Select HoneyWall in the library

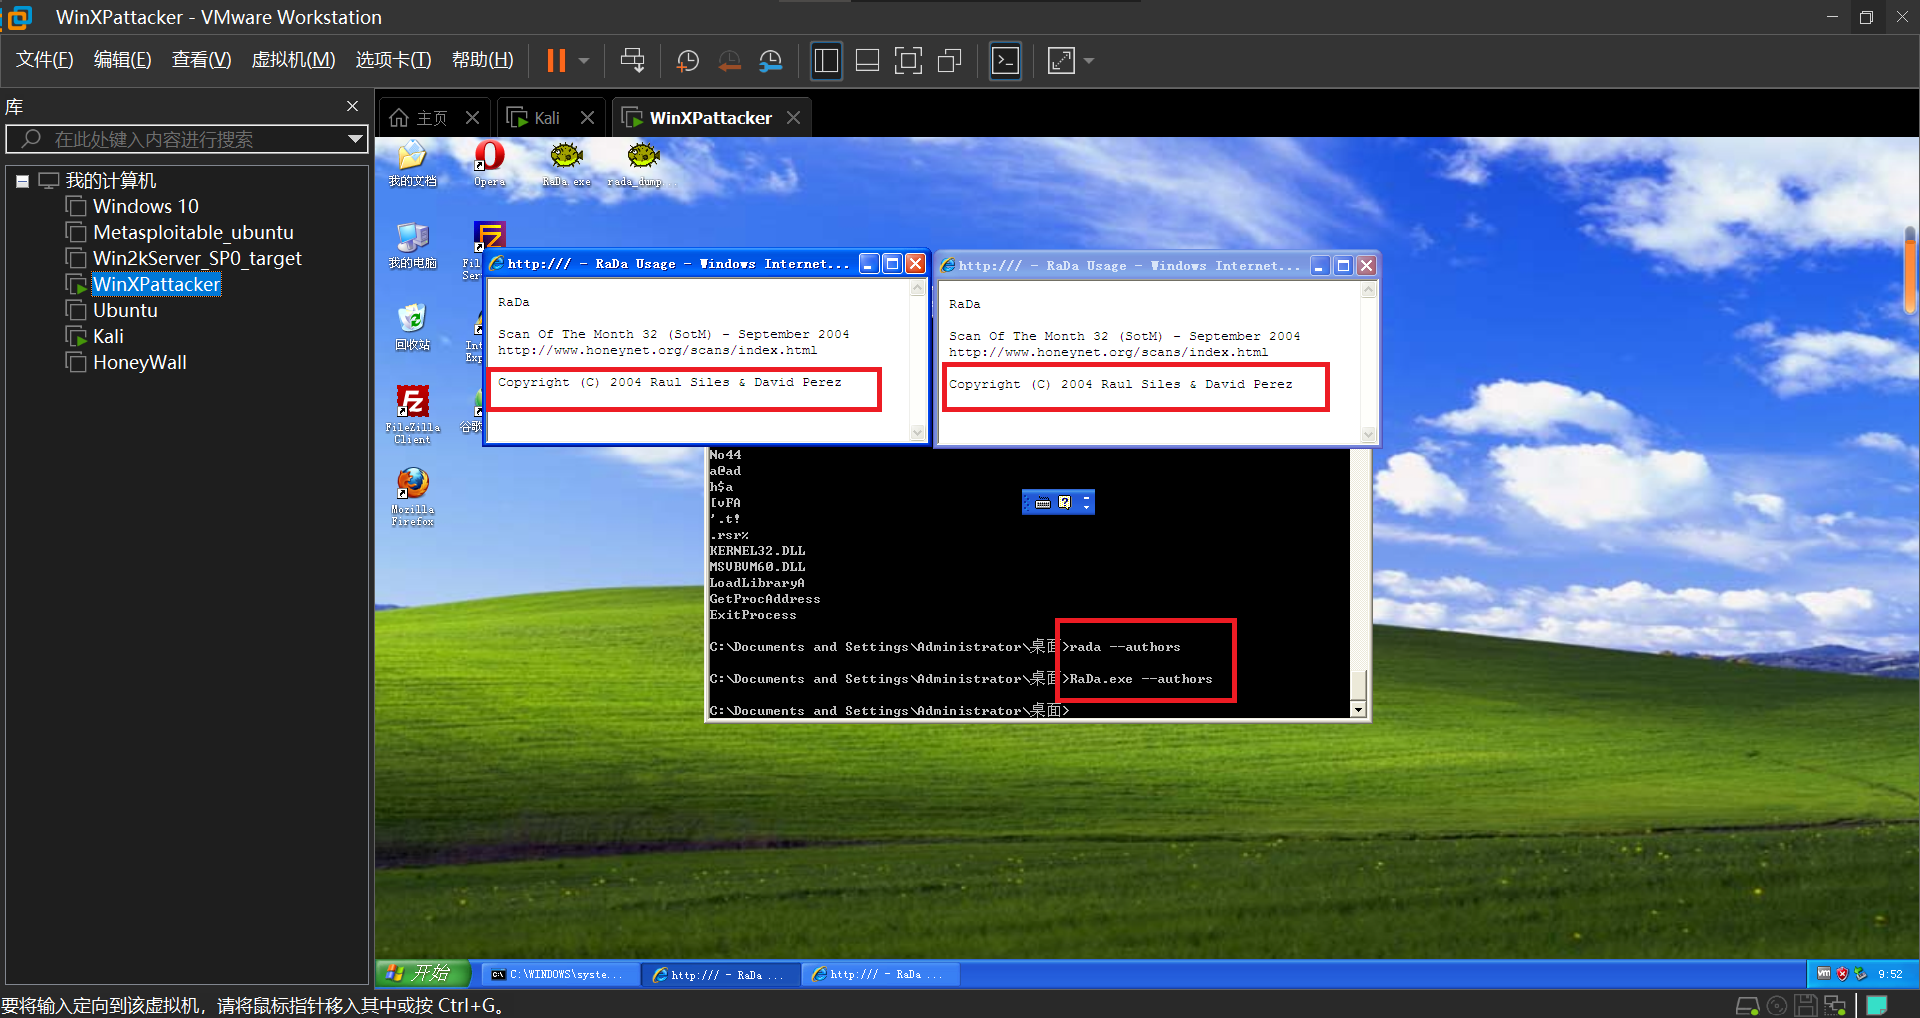140,362
